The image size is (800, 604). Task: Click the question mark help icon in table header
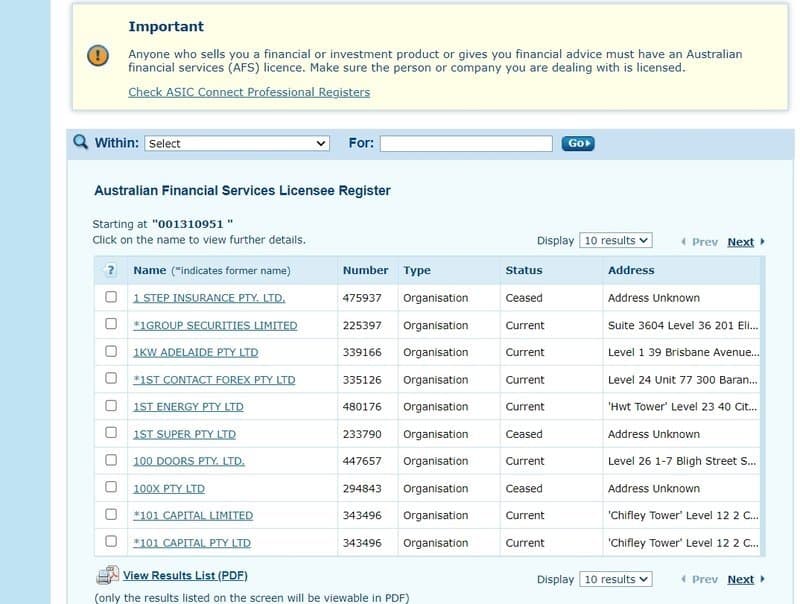111,270
